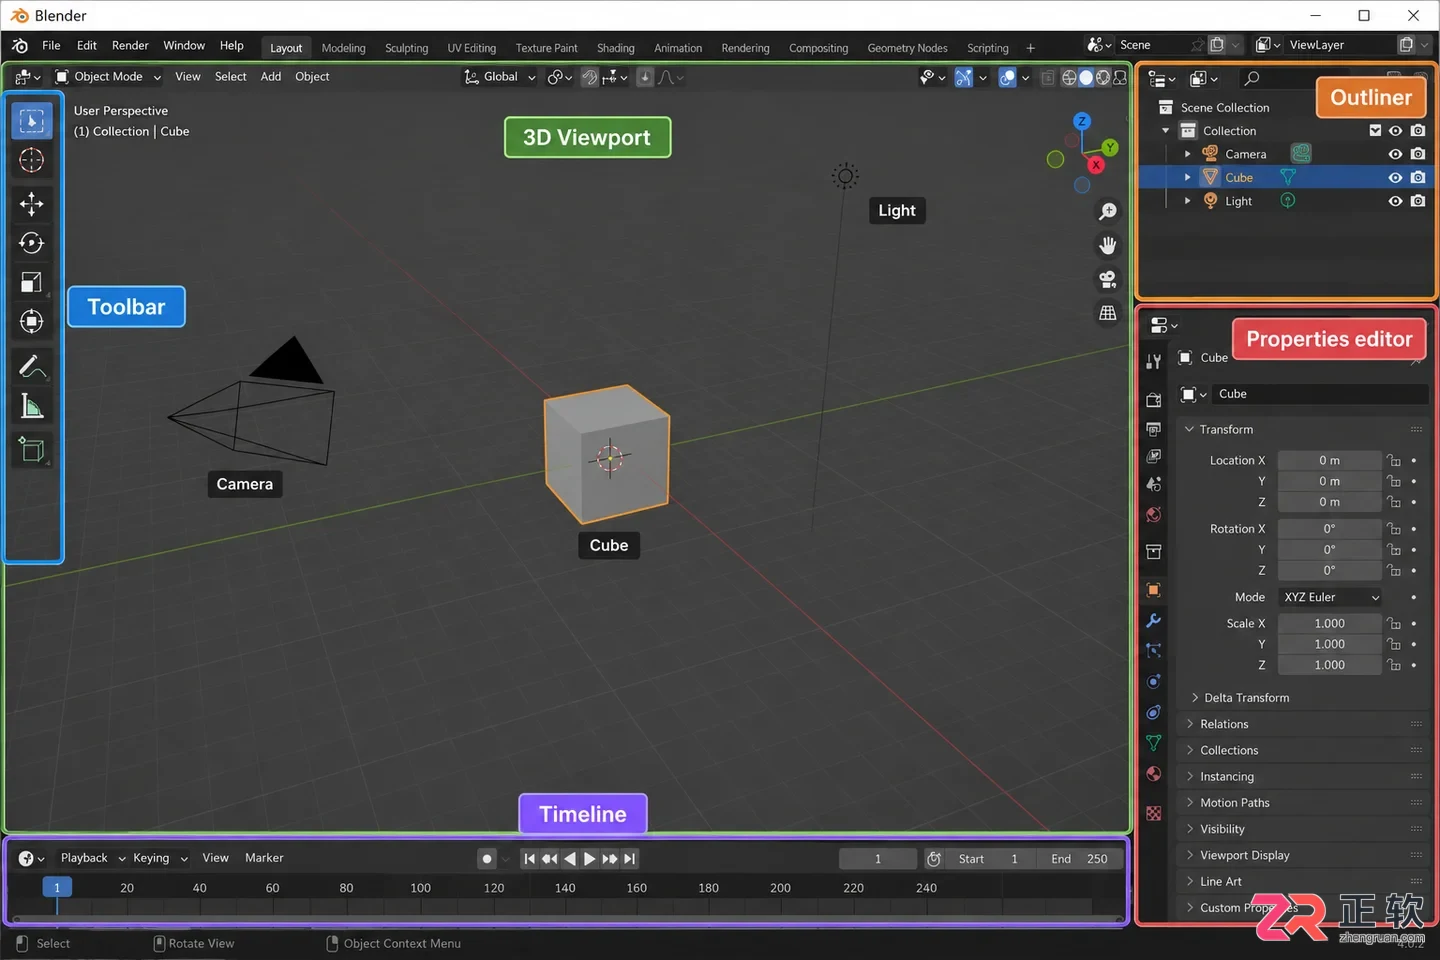Open the Marker menu in timeline

tap(264, 858)
